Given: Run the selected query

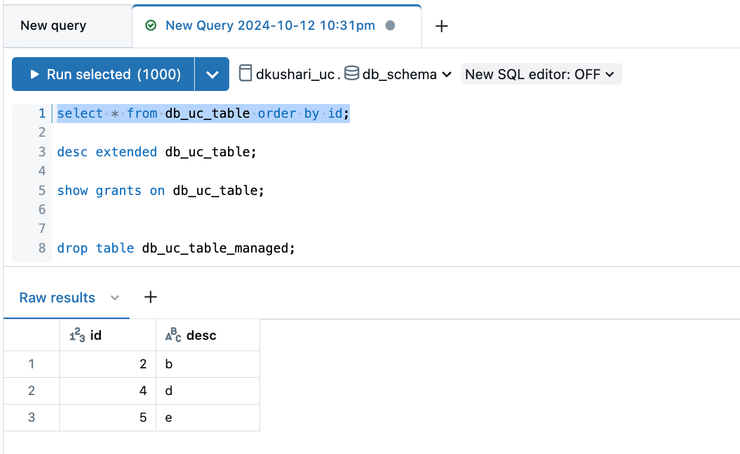Looking at the screenshot, I should click(x=103, y=74).
